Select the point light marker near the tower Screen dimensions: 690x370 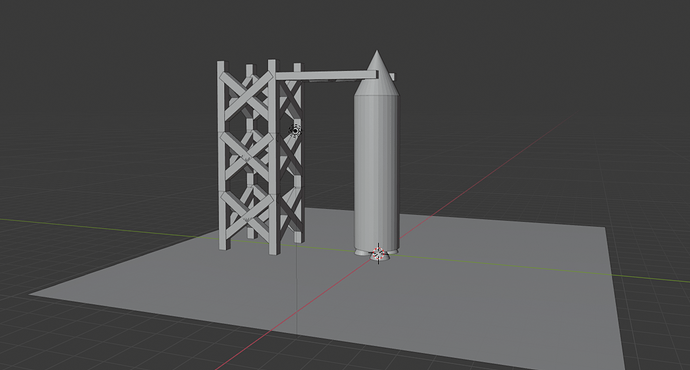tap(295, 130)
